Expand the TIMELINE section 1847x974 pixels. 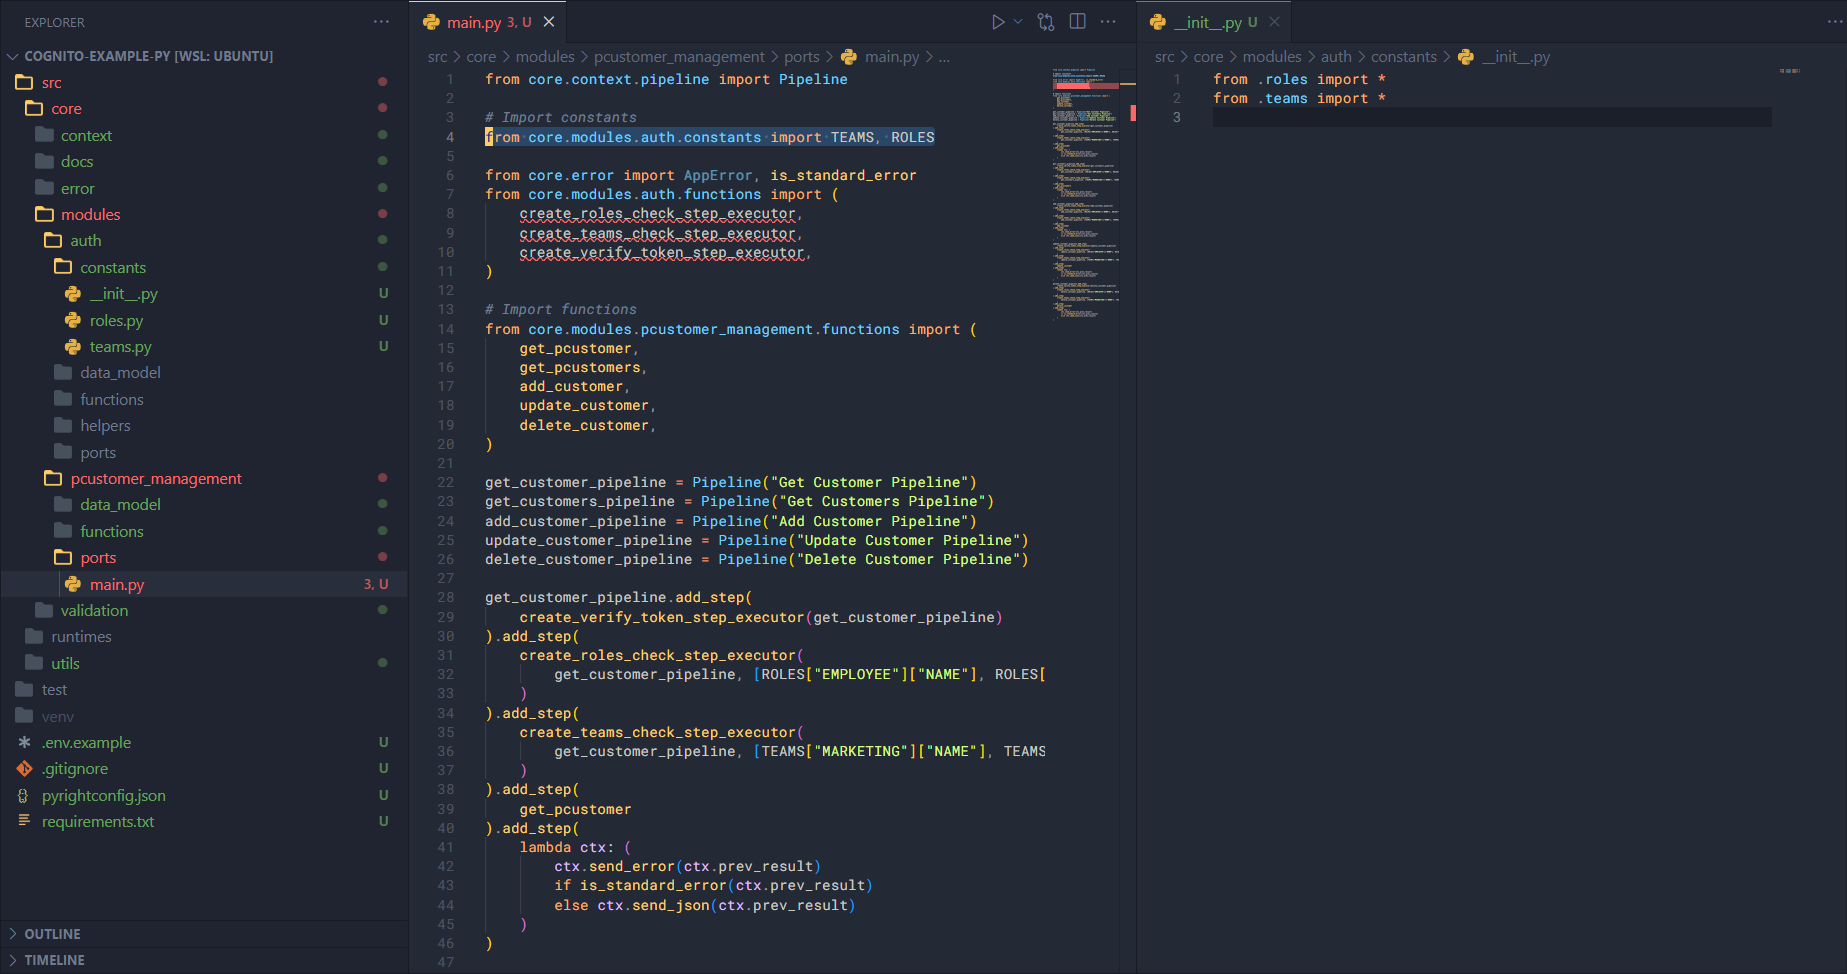[x=54, y=960]
